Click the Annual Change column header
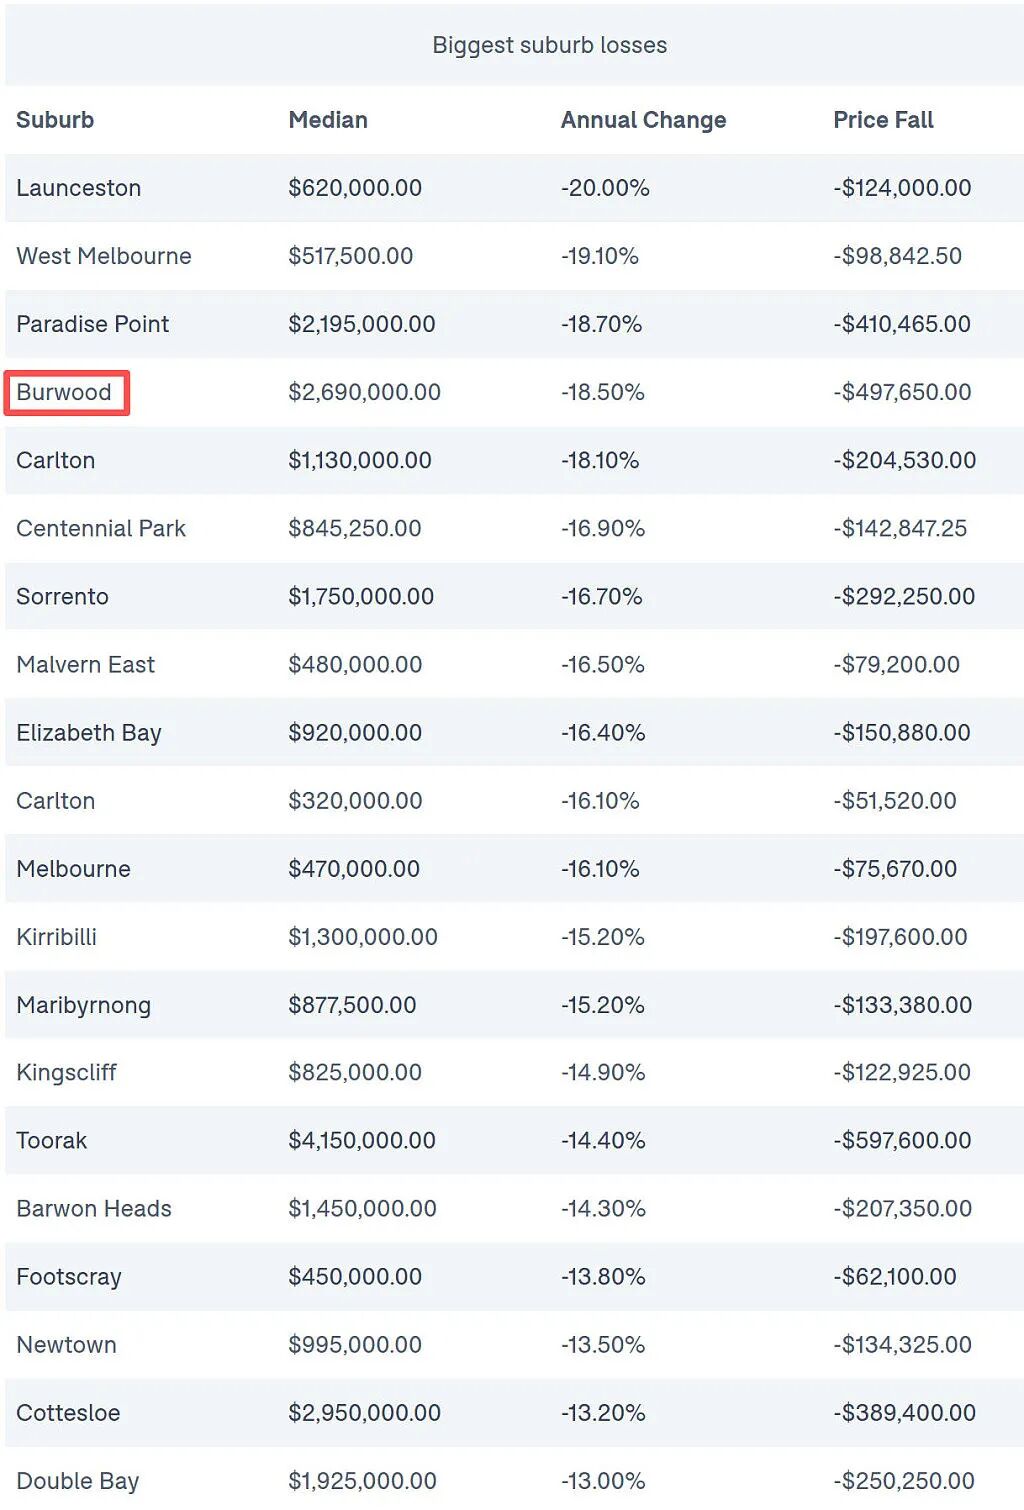 (x=643, y=120)
